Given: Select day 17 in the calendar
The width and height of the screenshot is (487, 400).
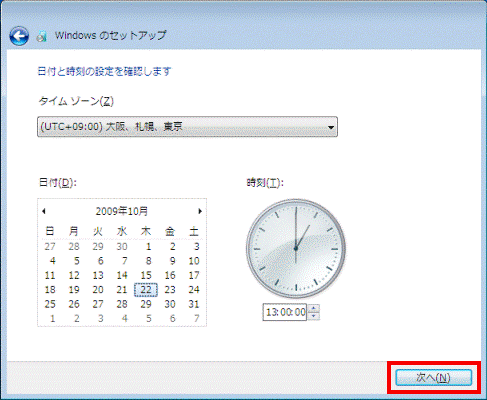Looking at the screenshot, I should [x=194, y=275].
